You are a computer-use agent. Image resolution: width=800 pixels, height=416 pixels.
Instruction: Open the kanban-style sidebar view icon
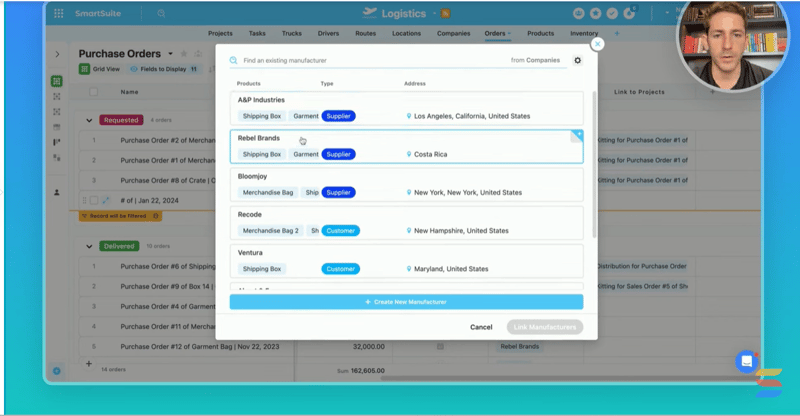[57, 142]
